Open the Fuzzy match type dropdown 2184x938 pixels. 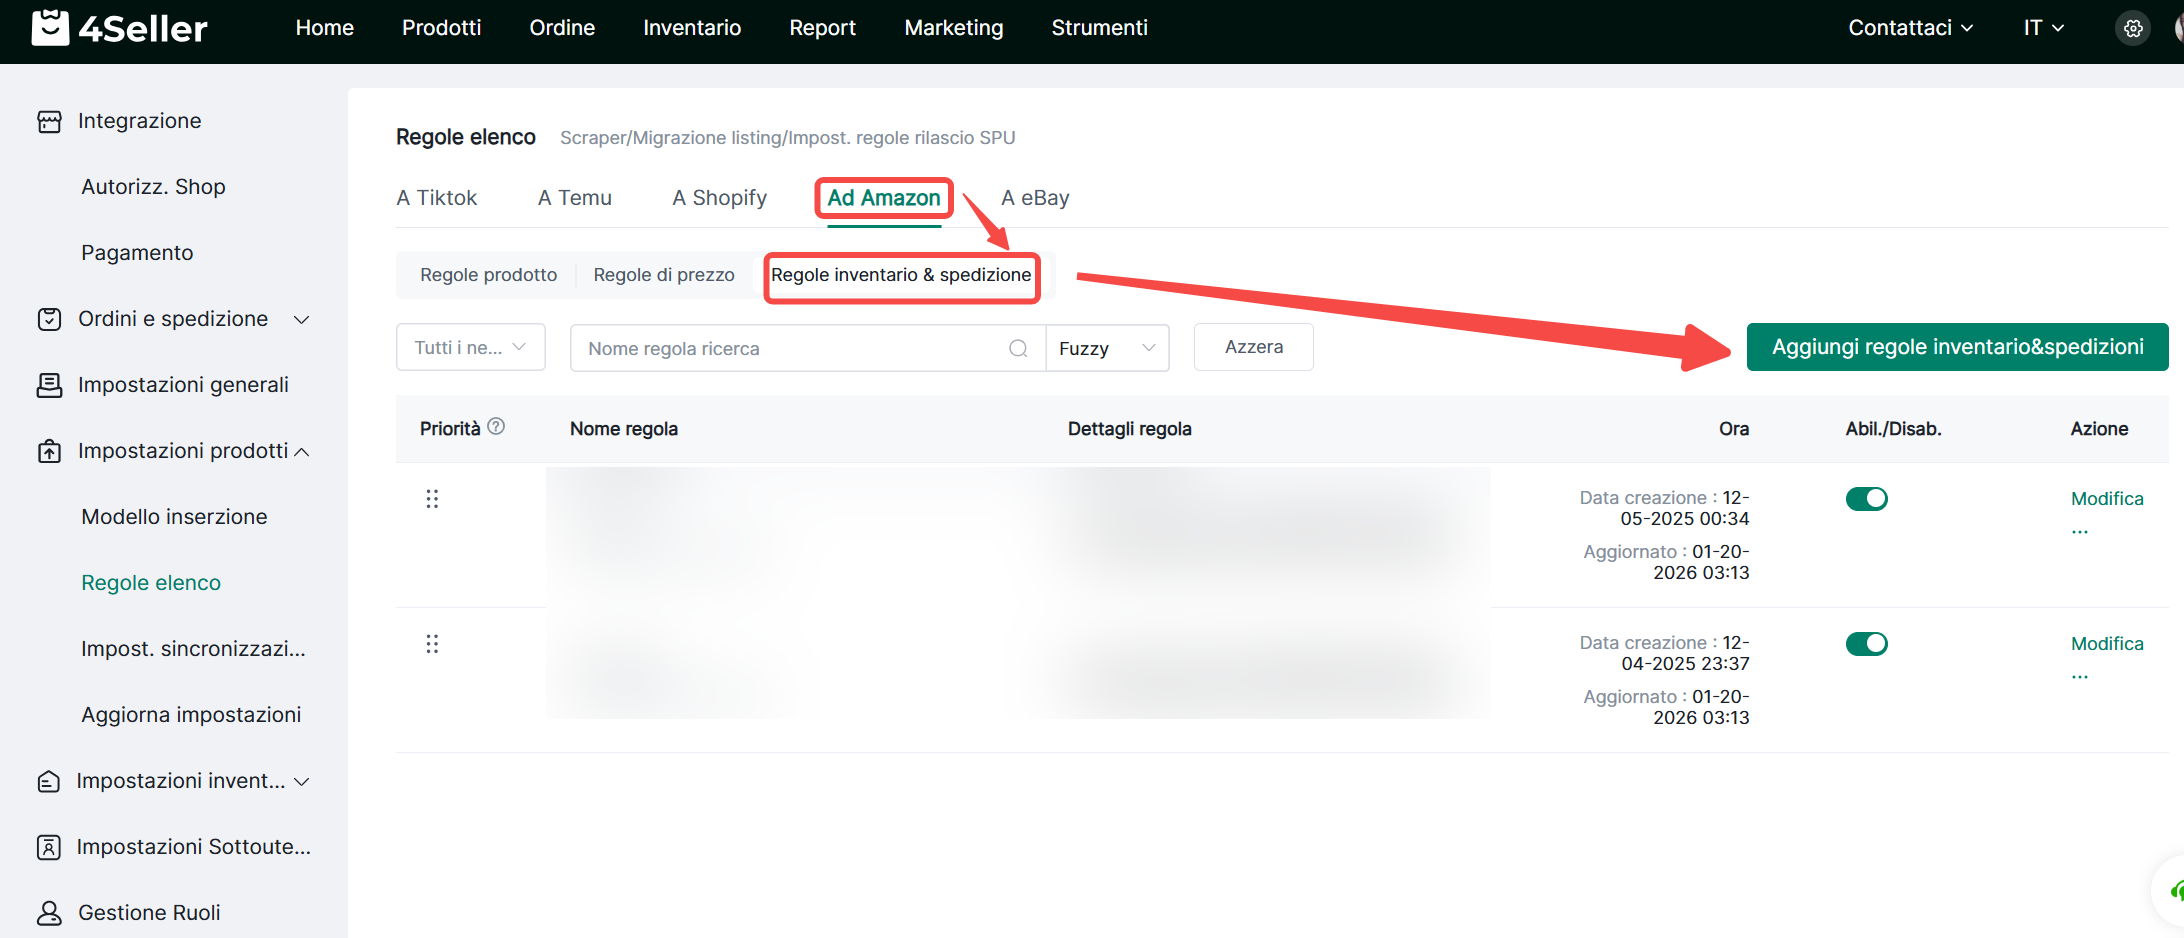click(x=1107, y=348)
